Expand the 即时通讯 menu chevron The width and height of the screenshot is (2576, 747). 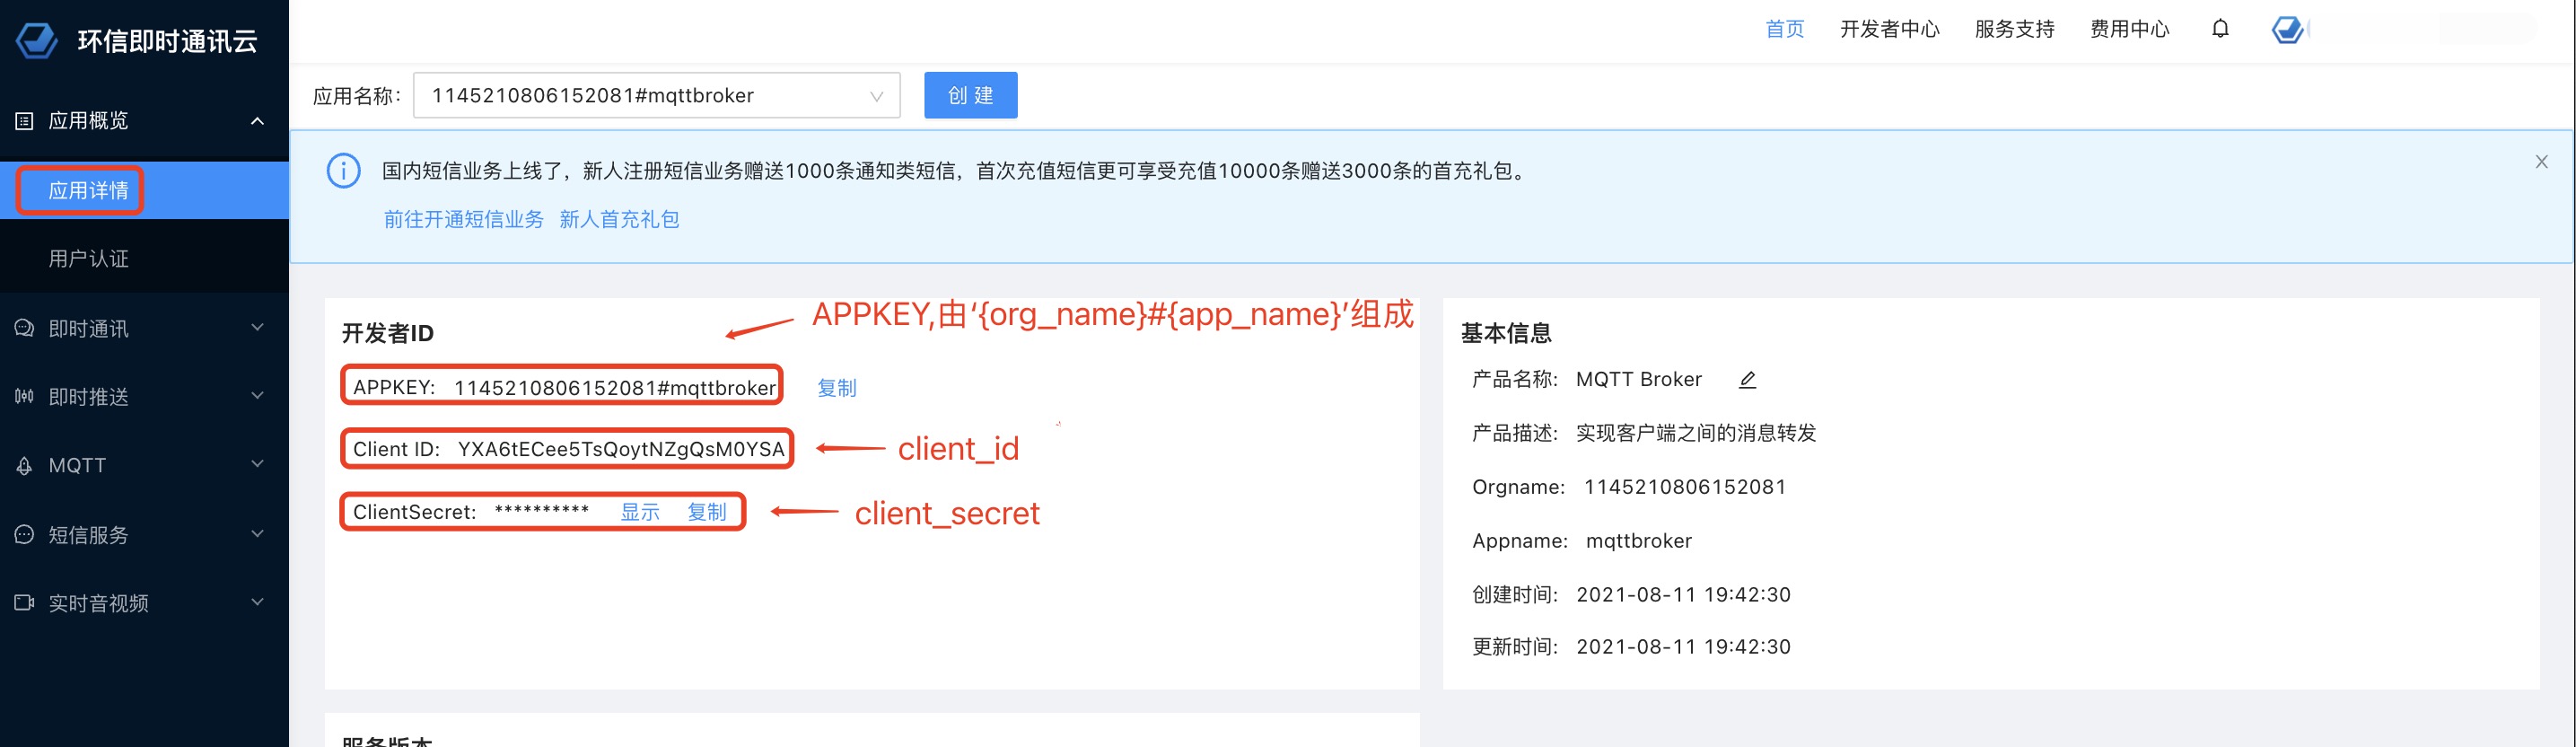(257, 327)
